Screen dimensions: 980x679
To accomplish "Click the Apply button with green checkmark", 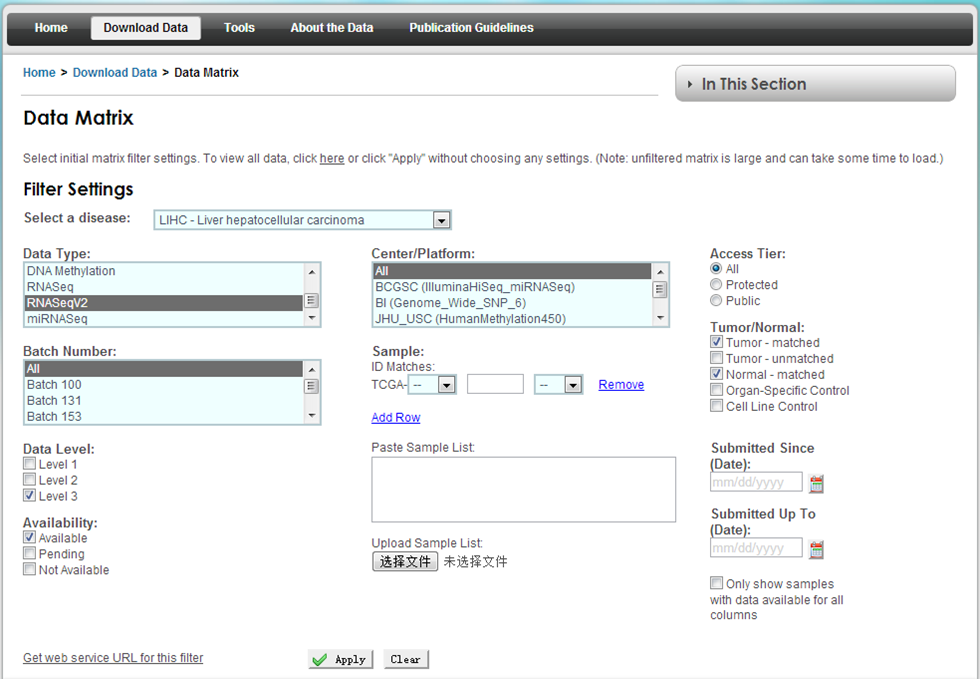I will (x=341, y=659).
